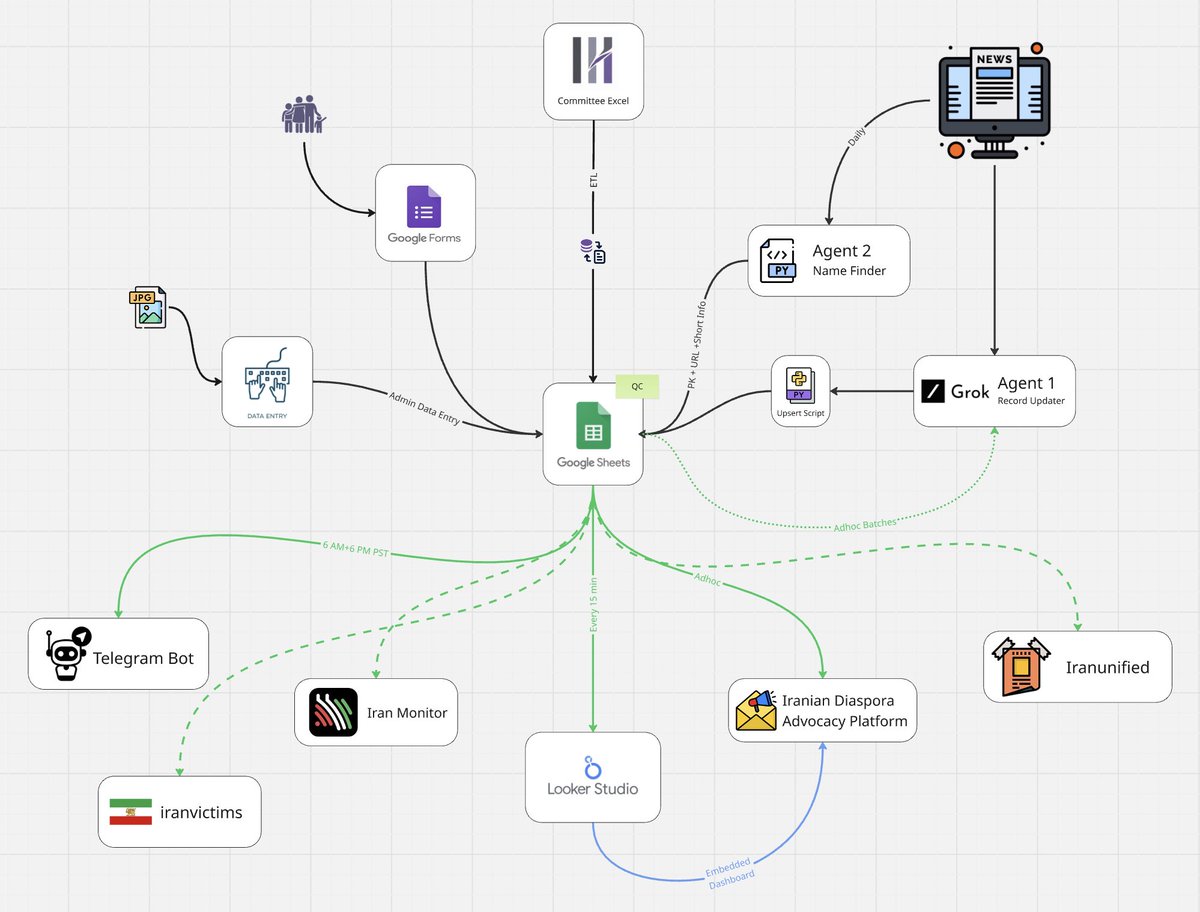This screenshot has width=1200, height=912.
Task: Select the Data Entry keyboard icon
Action: click(x=266, y=376)
